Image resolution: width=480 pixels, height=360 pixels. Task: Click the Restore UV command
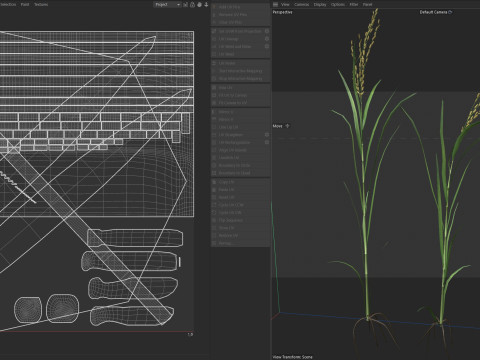point(240,236)
